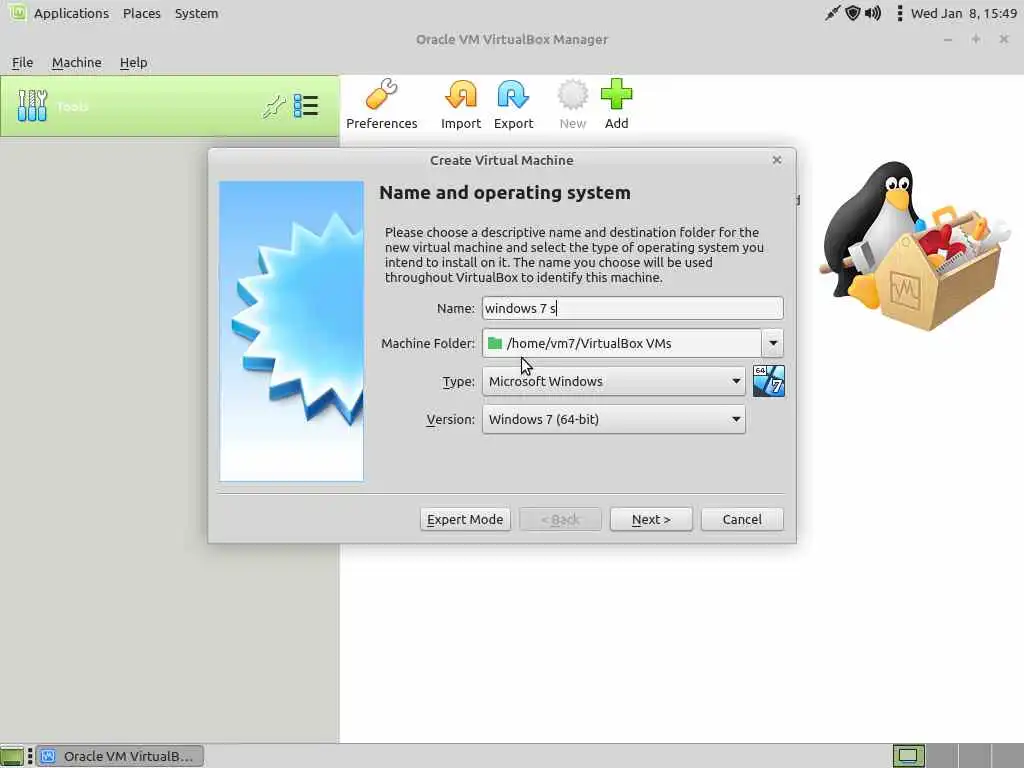Open the File menu
The image size is (1024, 768).
click(x=22, y=63)
